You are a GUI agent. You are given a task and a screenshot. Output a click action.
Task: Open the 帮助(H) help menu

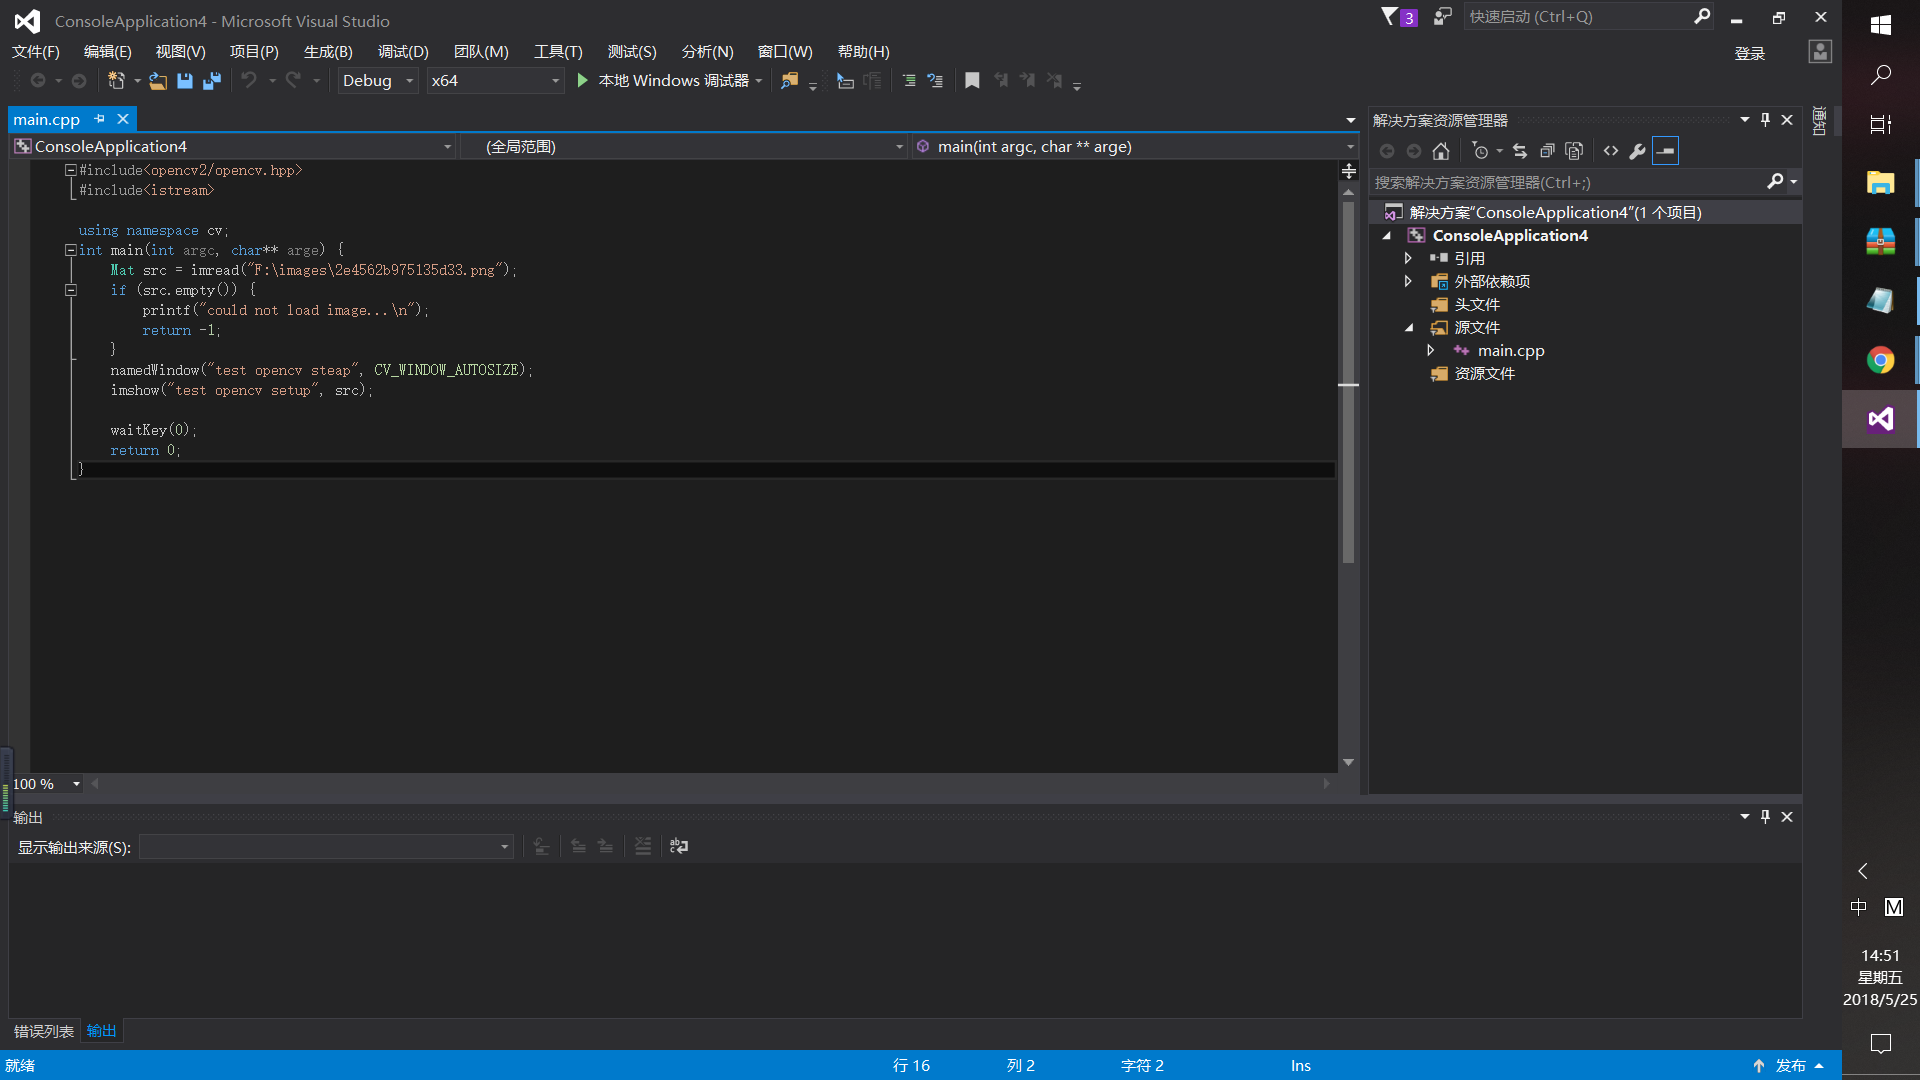click(864, 52)
